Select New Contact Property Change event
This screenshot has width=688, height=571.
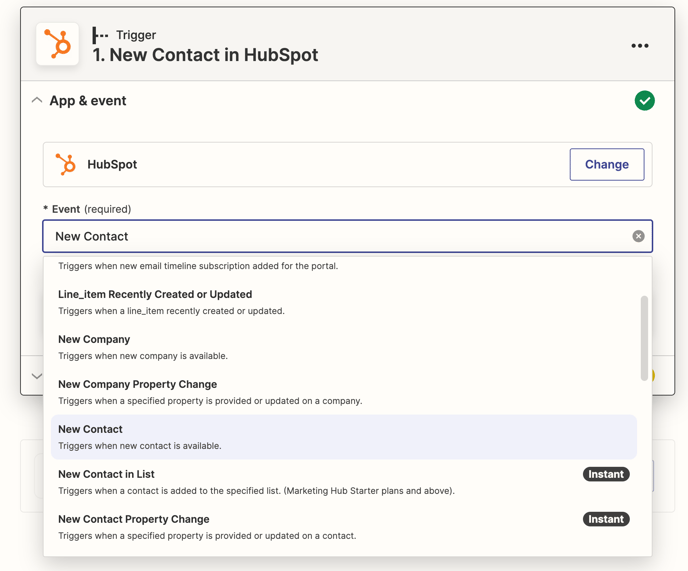[344, 527]
